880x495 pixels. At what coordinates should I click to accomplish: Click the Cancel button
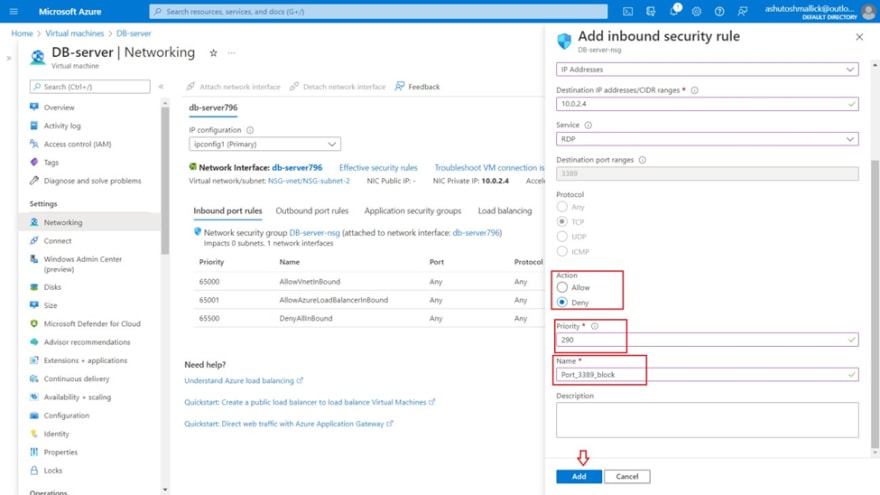(627, 476)
